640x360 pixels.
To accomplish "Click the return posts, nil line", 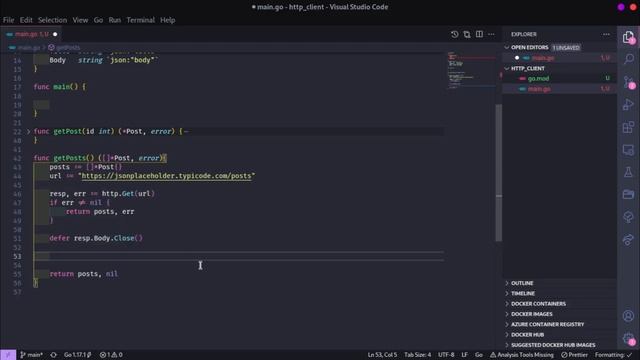I will coord(84,274).
